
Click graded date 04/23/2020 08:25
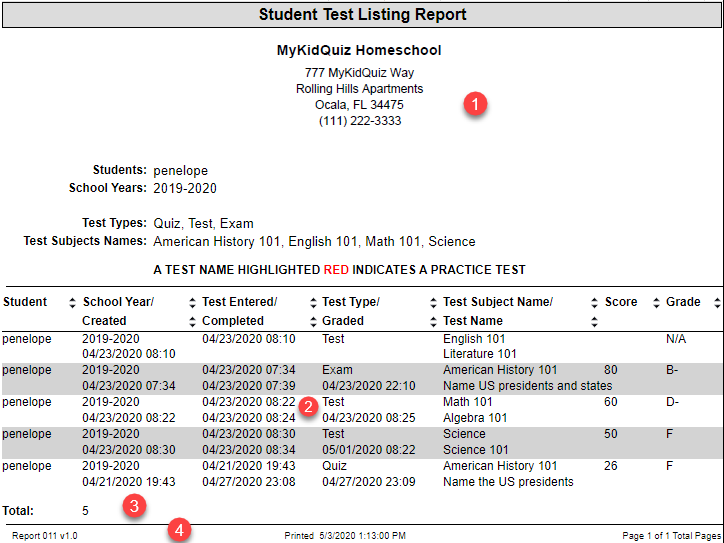click(369, 418)
